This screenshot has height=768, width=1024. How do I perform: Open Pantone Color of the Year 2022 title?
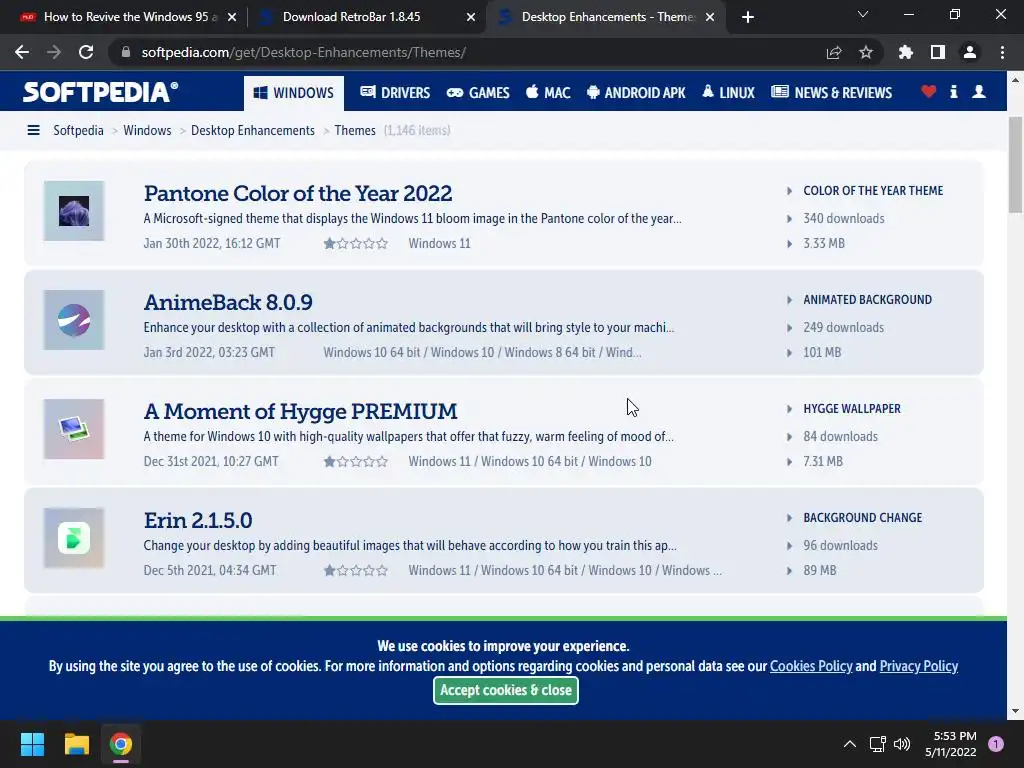(x=298, y=193)
